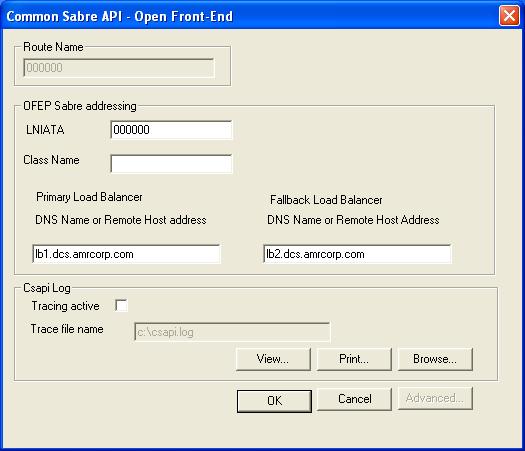
Task: Enable the Tracing active checkbox
Action: tap(121, 305)
